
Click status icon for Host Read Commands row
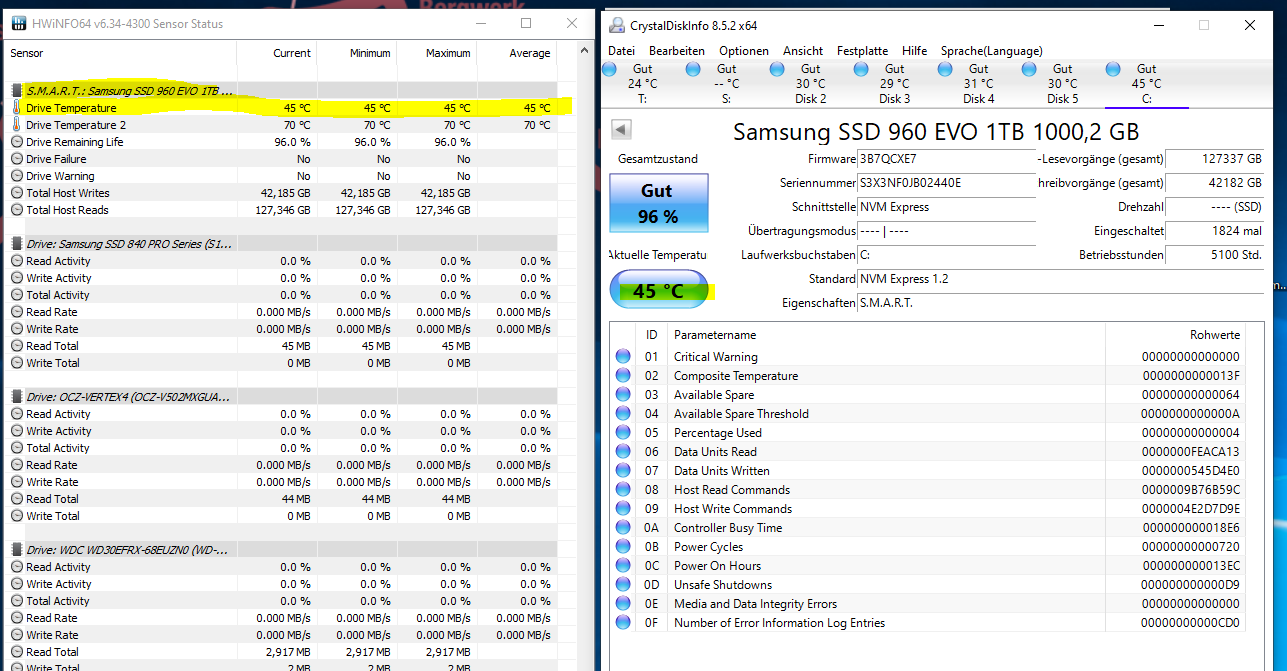tap(623, 490)
